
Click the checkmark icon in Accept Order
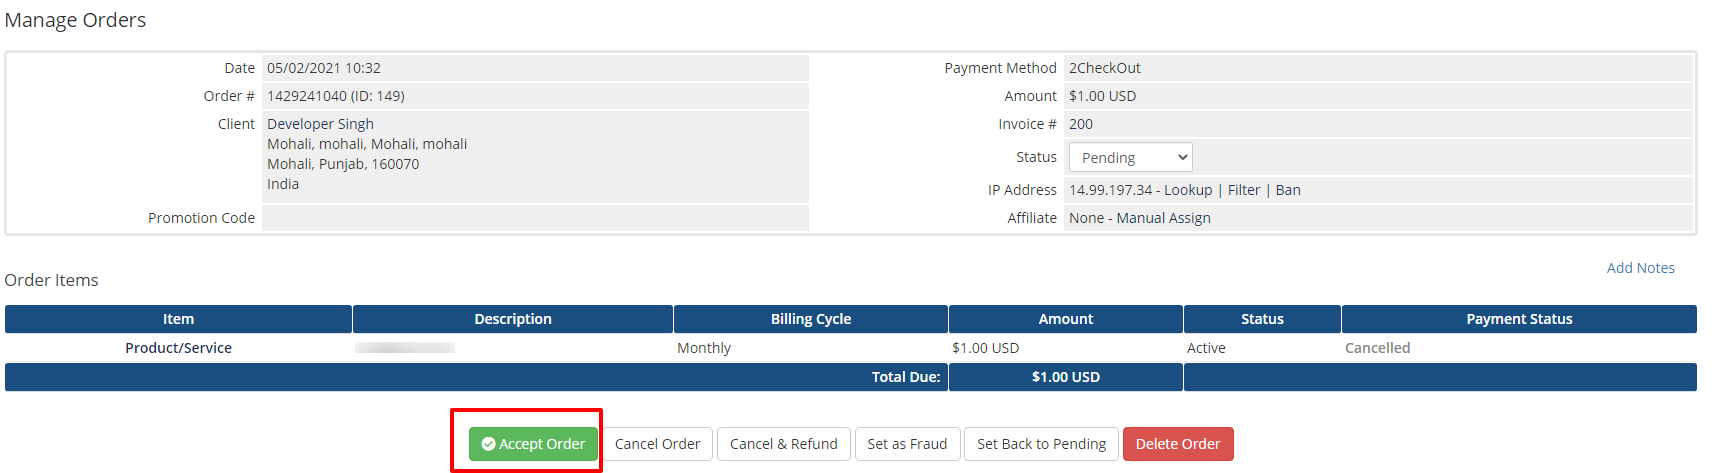[x=488, y=444]
